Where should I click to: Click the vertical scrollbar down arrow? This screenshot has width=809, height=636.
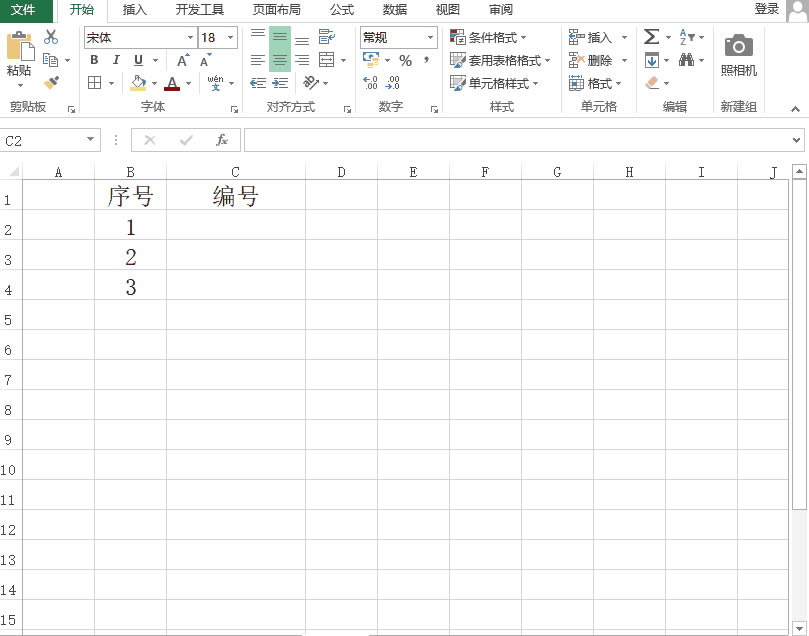coord(799,628)
